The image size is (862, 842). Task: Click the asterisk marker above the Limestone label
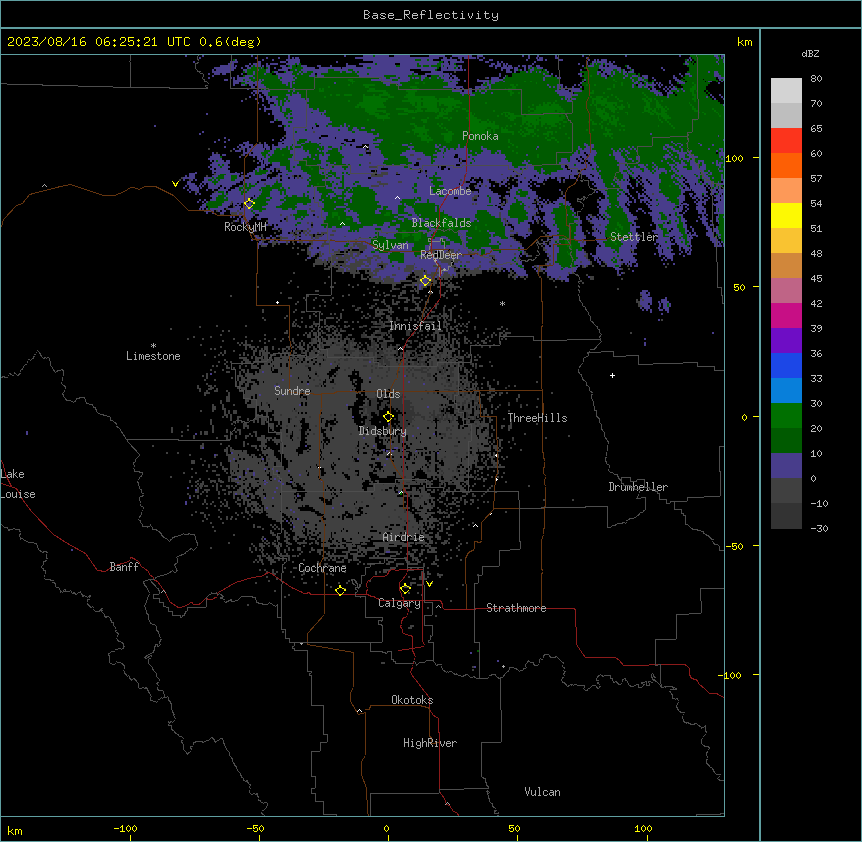pos(153,346)
